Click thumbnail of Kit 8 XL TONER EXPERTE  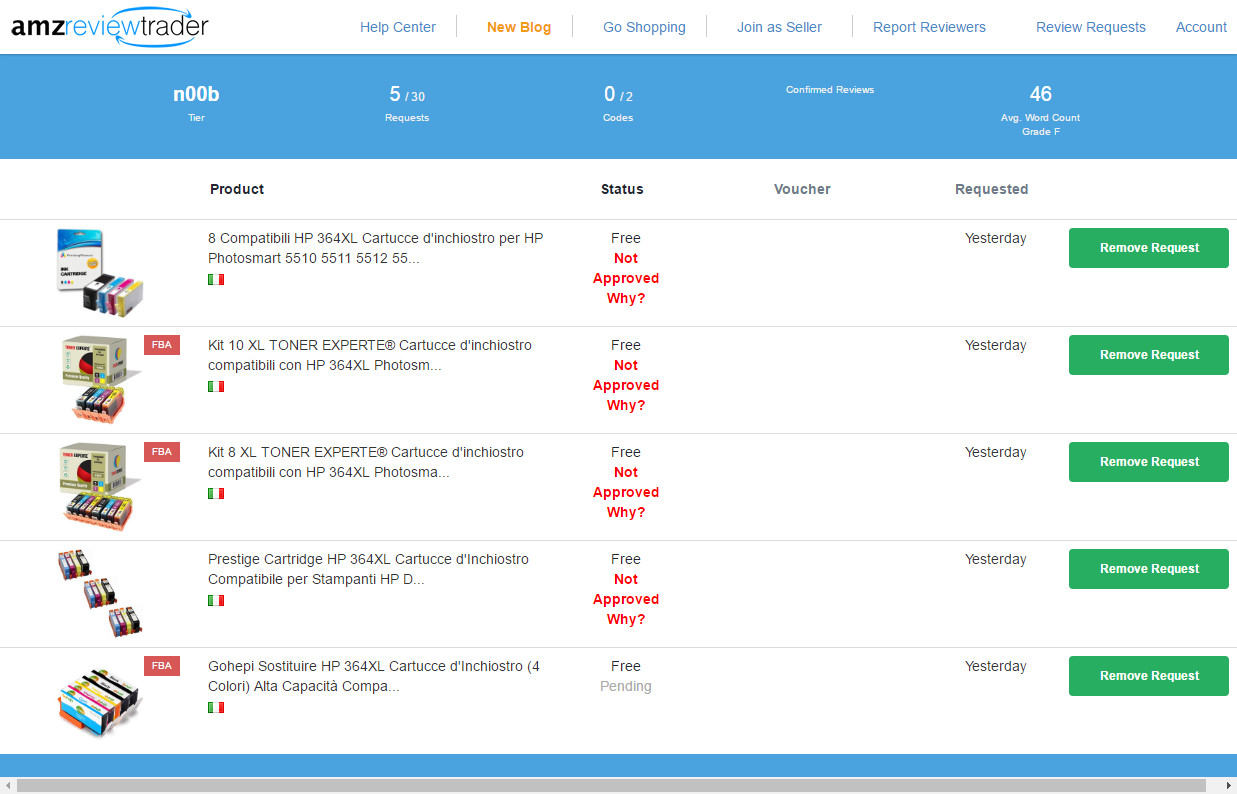tap(100, 487)
